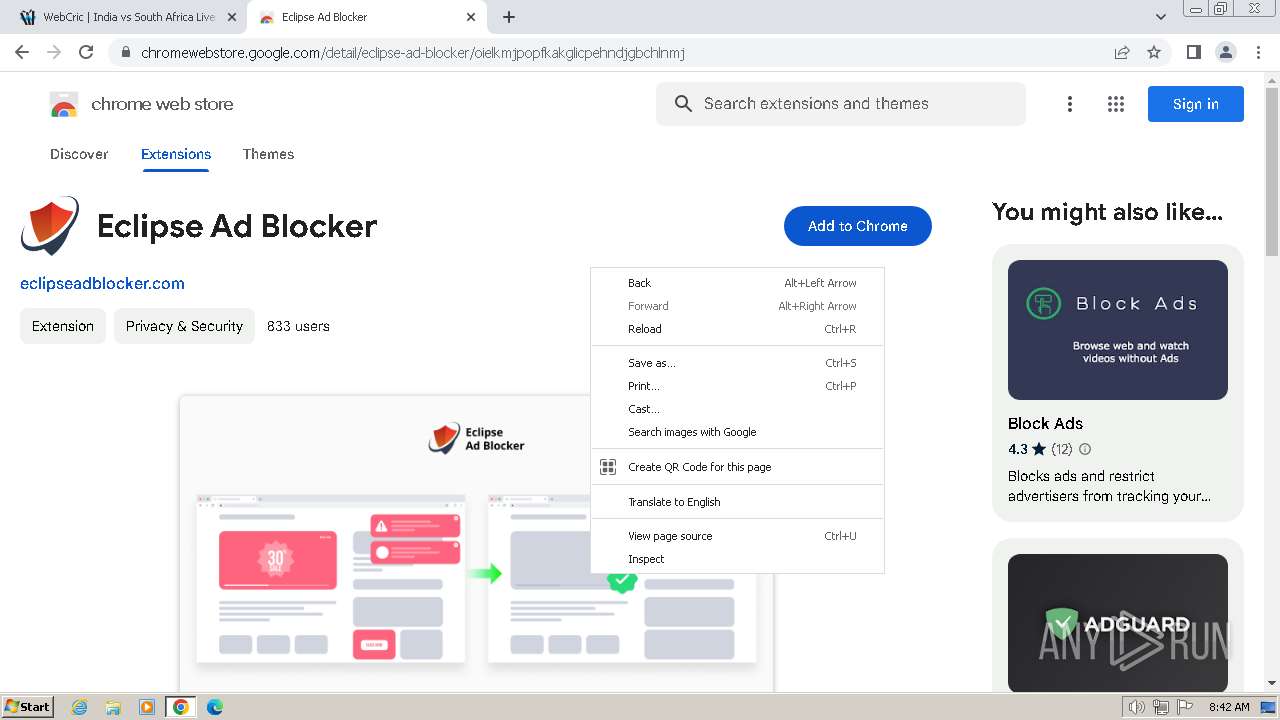
Task: Open the Windows Start button
Action: pyautogui.click(x=28, y=707)
